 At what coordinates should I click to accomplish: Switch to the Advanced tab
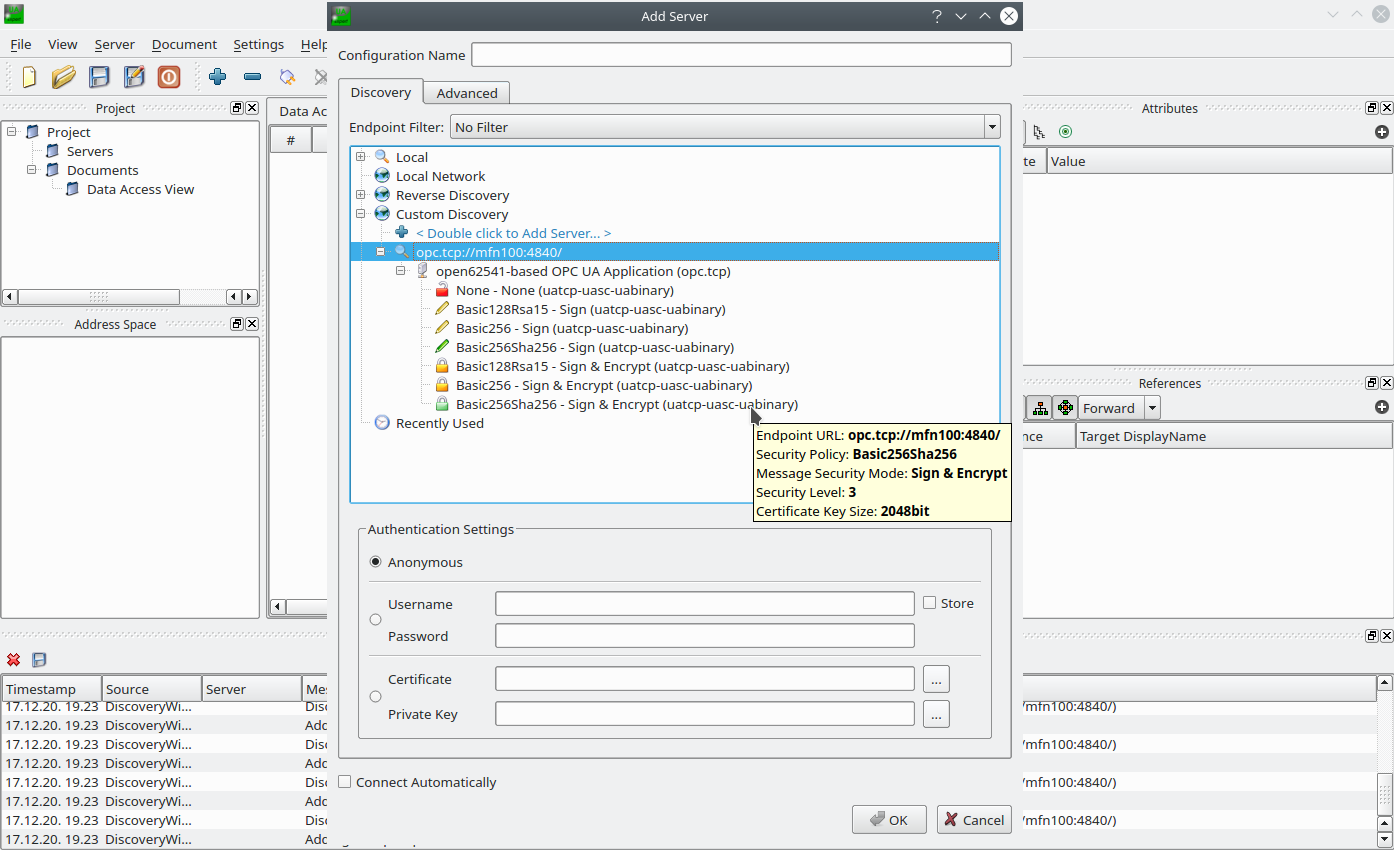[466, 93]
